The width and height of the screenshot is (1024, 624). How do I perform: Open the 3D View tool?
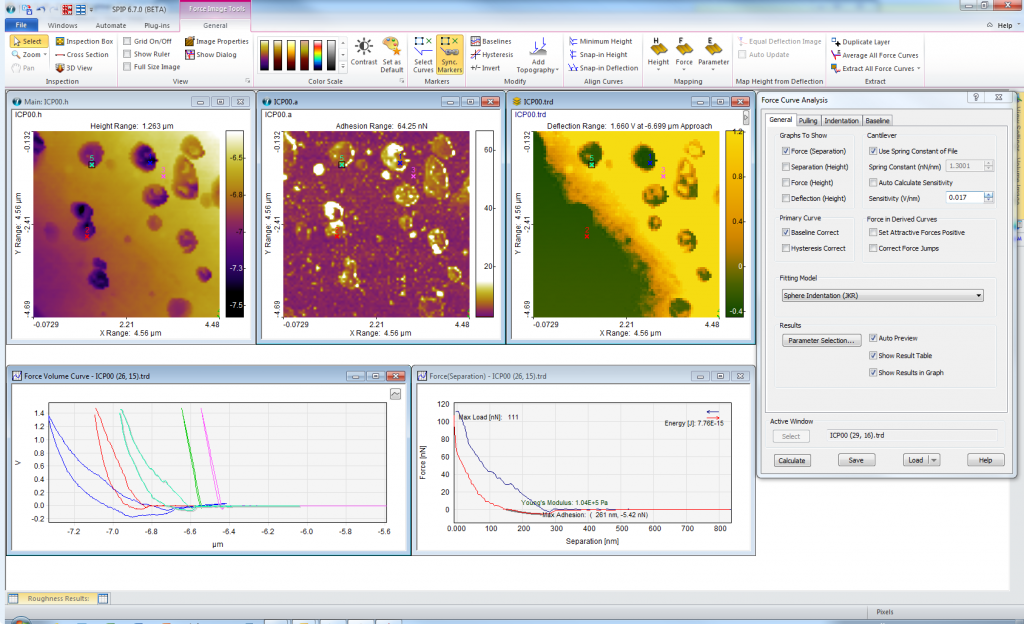(x=77, y=68)
